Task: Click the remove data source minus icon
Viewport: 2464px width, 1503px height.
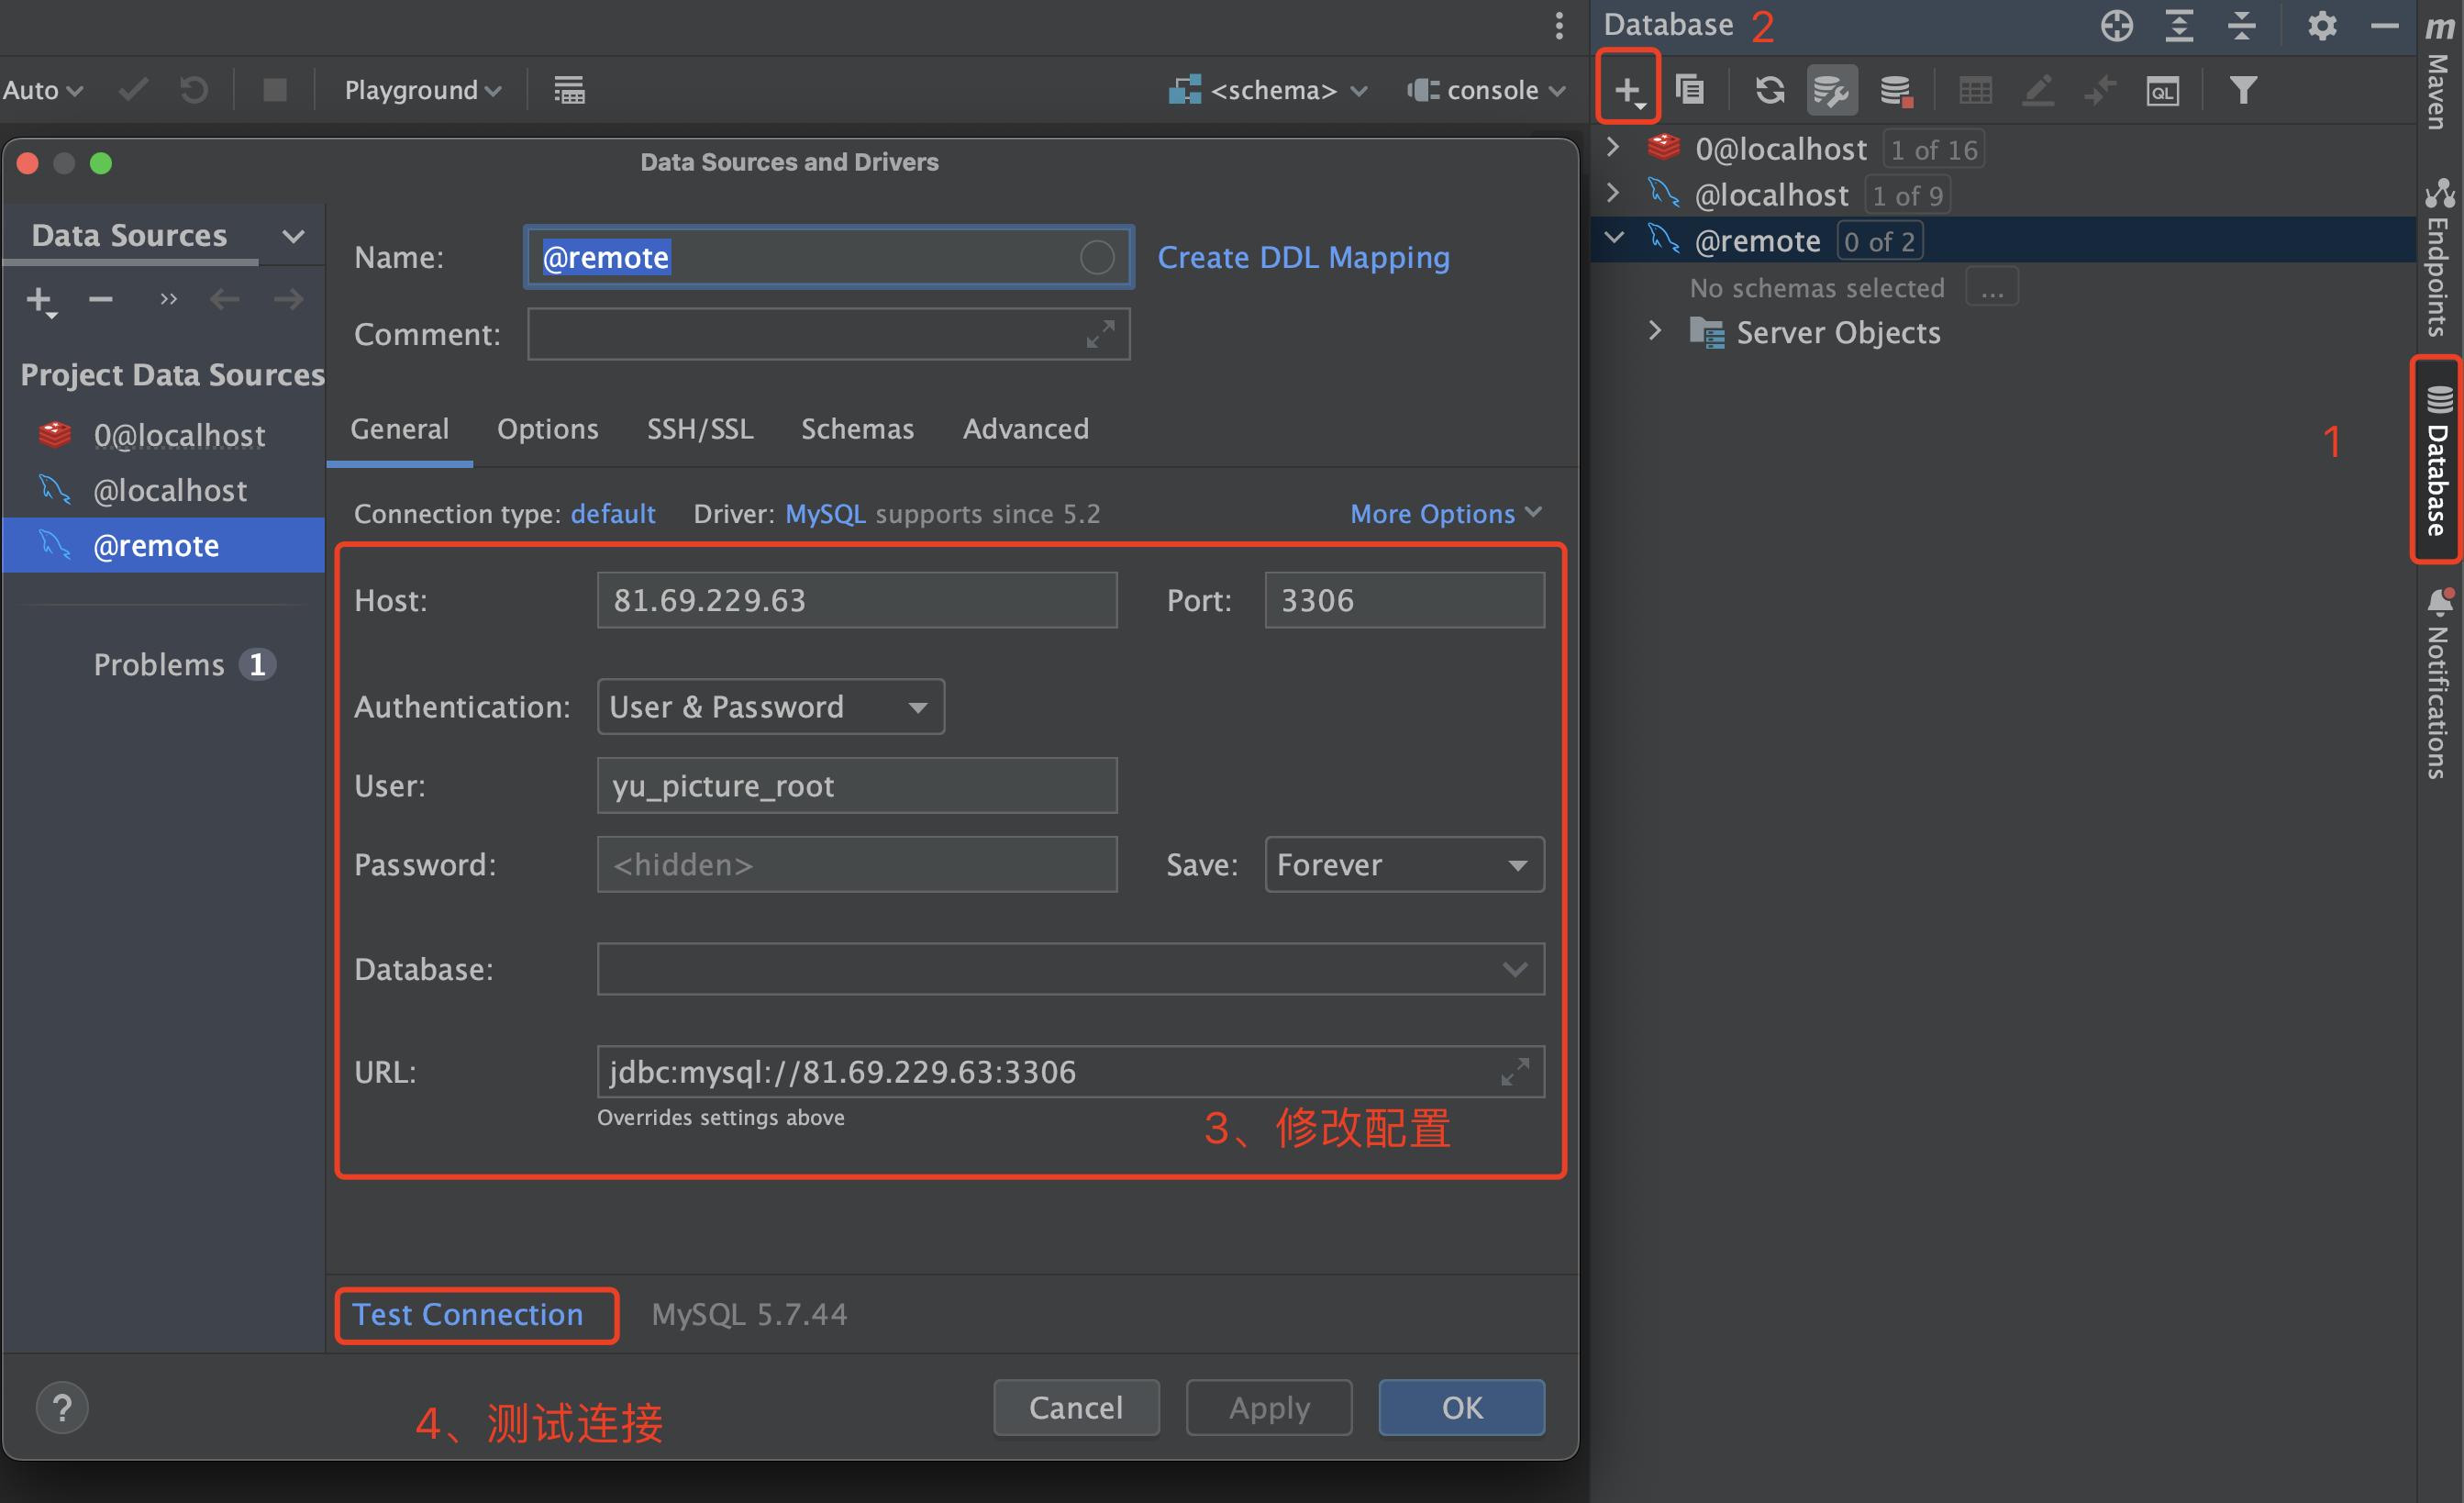Action: (x=101, y=299)
